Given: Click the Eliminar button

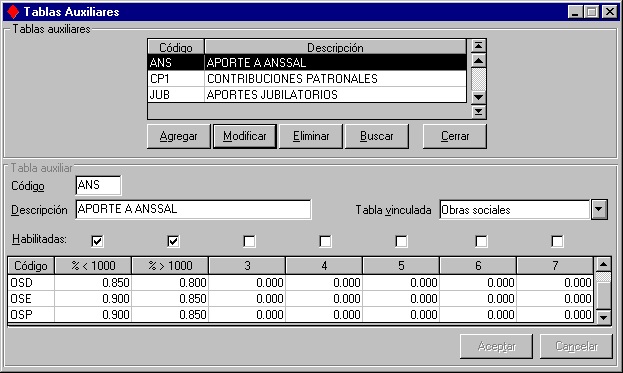Looking at the screenshot, I should click(x=311, y=136).
